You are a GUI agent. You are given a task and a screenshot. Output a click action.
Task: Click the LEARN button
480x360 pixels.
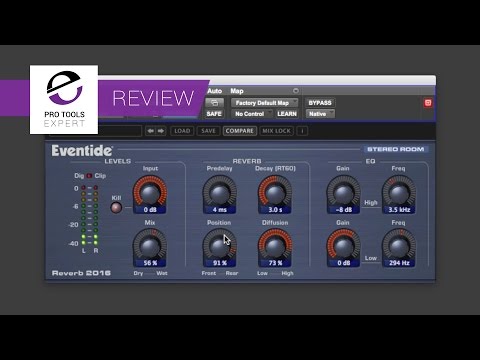[287, 114]
